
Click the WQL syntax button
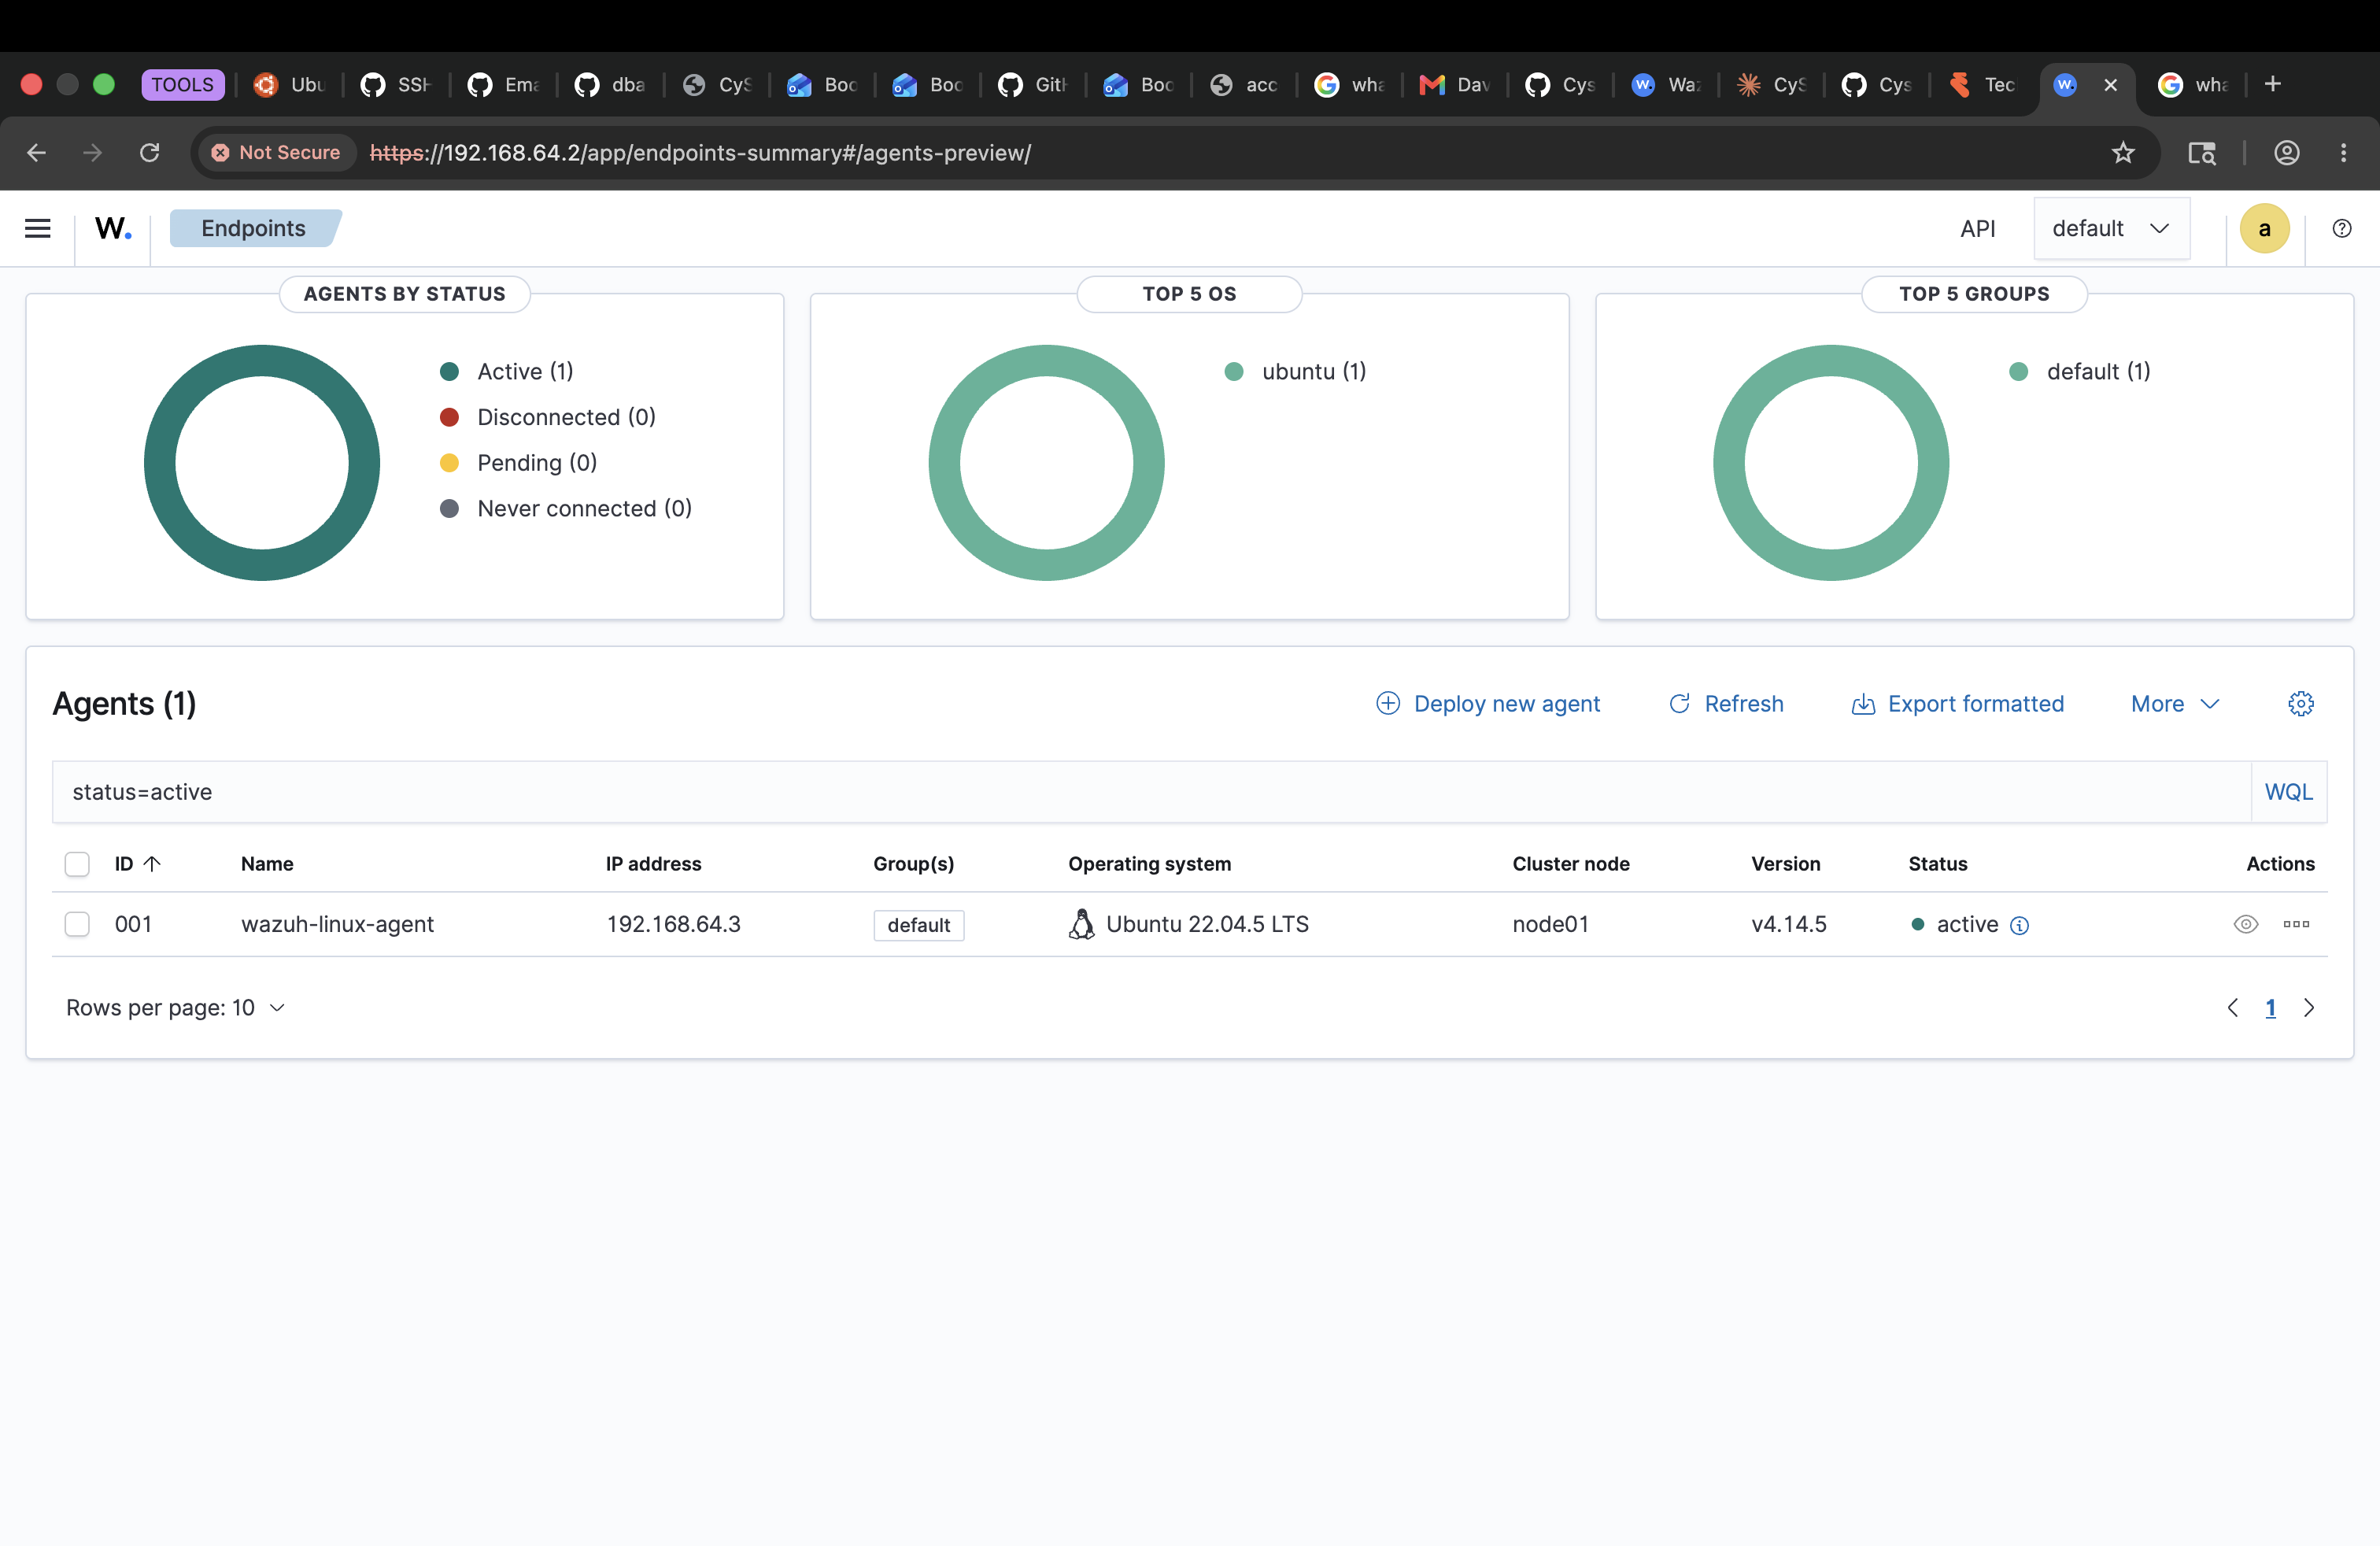pyautogui.click(x=2288, y=792)
